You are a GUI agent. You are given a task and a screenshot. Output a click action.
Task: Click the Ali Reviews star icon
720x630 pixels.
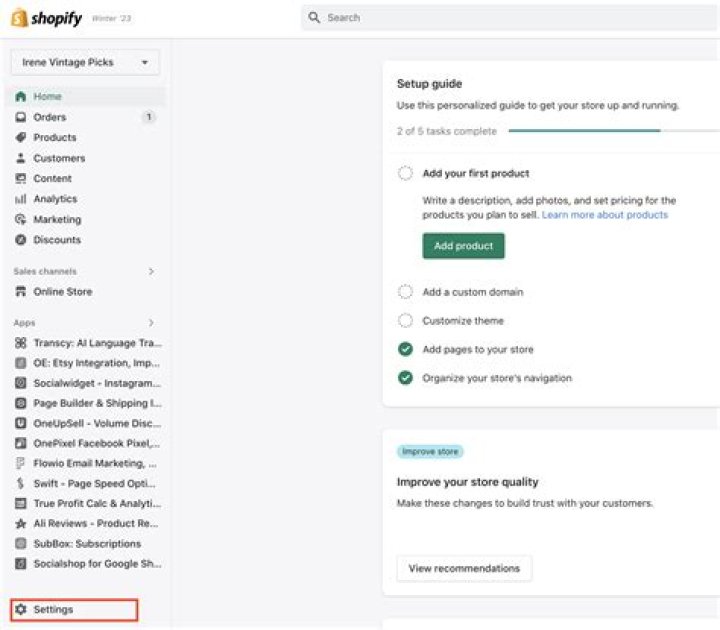point(21,523)
